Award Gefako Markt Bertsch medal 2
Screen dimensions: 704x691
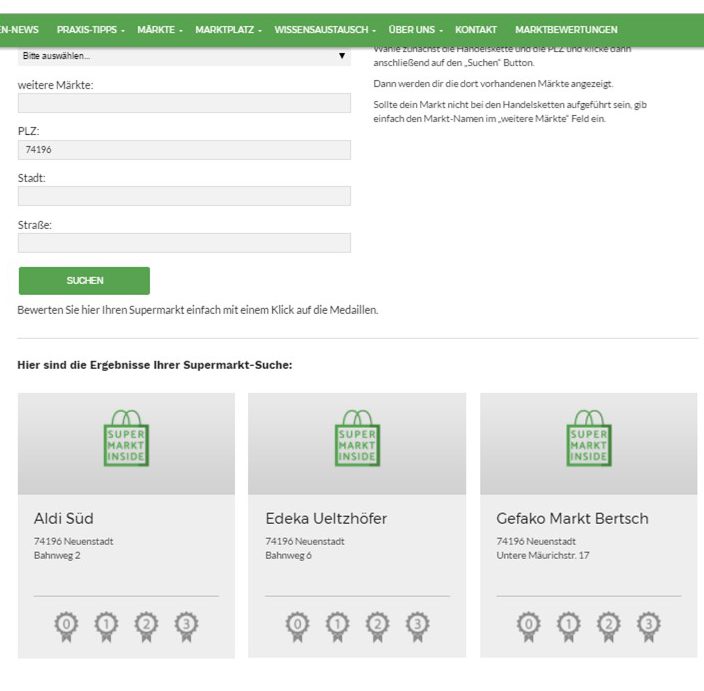click(609, 626)
